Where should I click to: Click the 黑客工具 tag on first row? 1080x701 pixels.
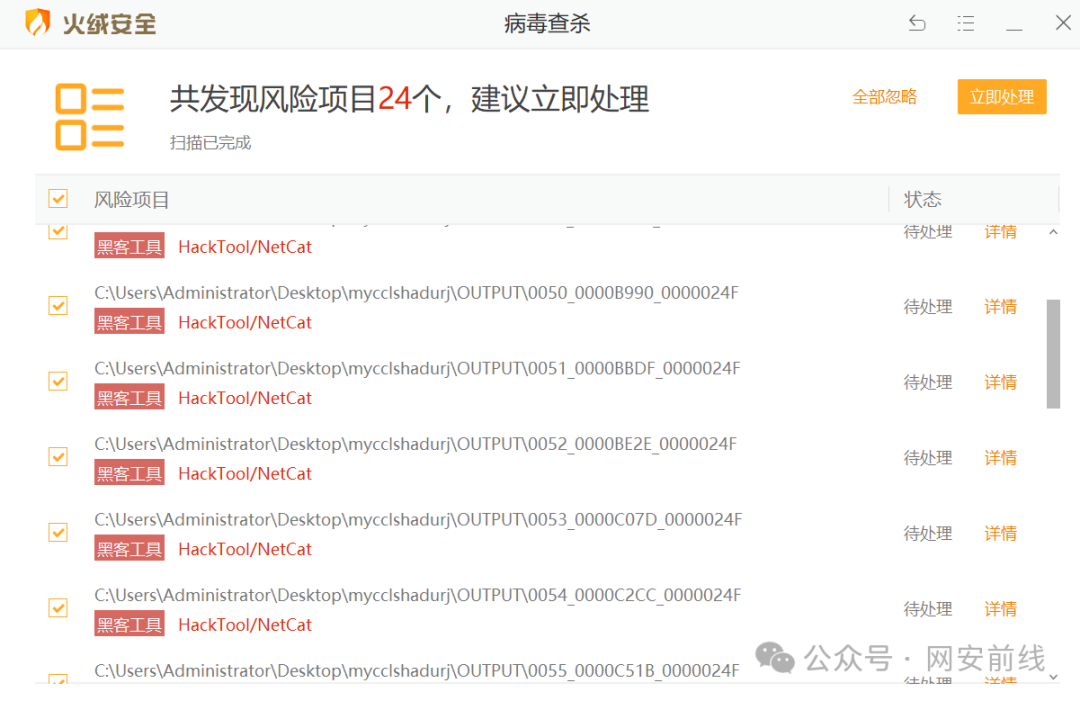(x=128, y=246)
